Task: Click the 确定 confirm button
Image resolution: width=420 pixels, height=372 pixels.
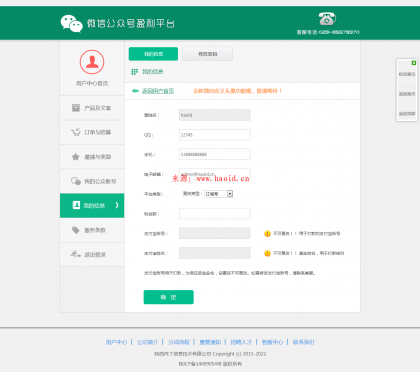Action: click(x=169, y=297)
